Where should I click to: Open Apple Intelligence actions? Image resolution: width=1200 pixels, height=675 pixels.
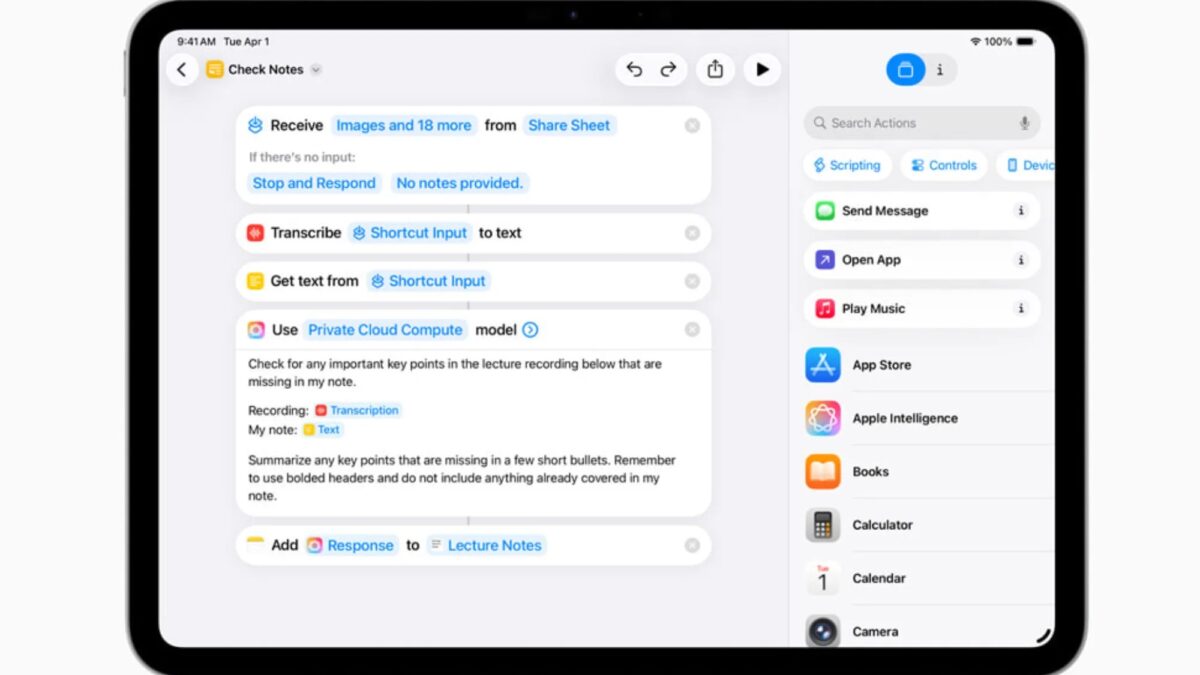tap(903, 418)
